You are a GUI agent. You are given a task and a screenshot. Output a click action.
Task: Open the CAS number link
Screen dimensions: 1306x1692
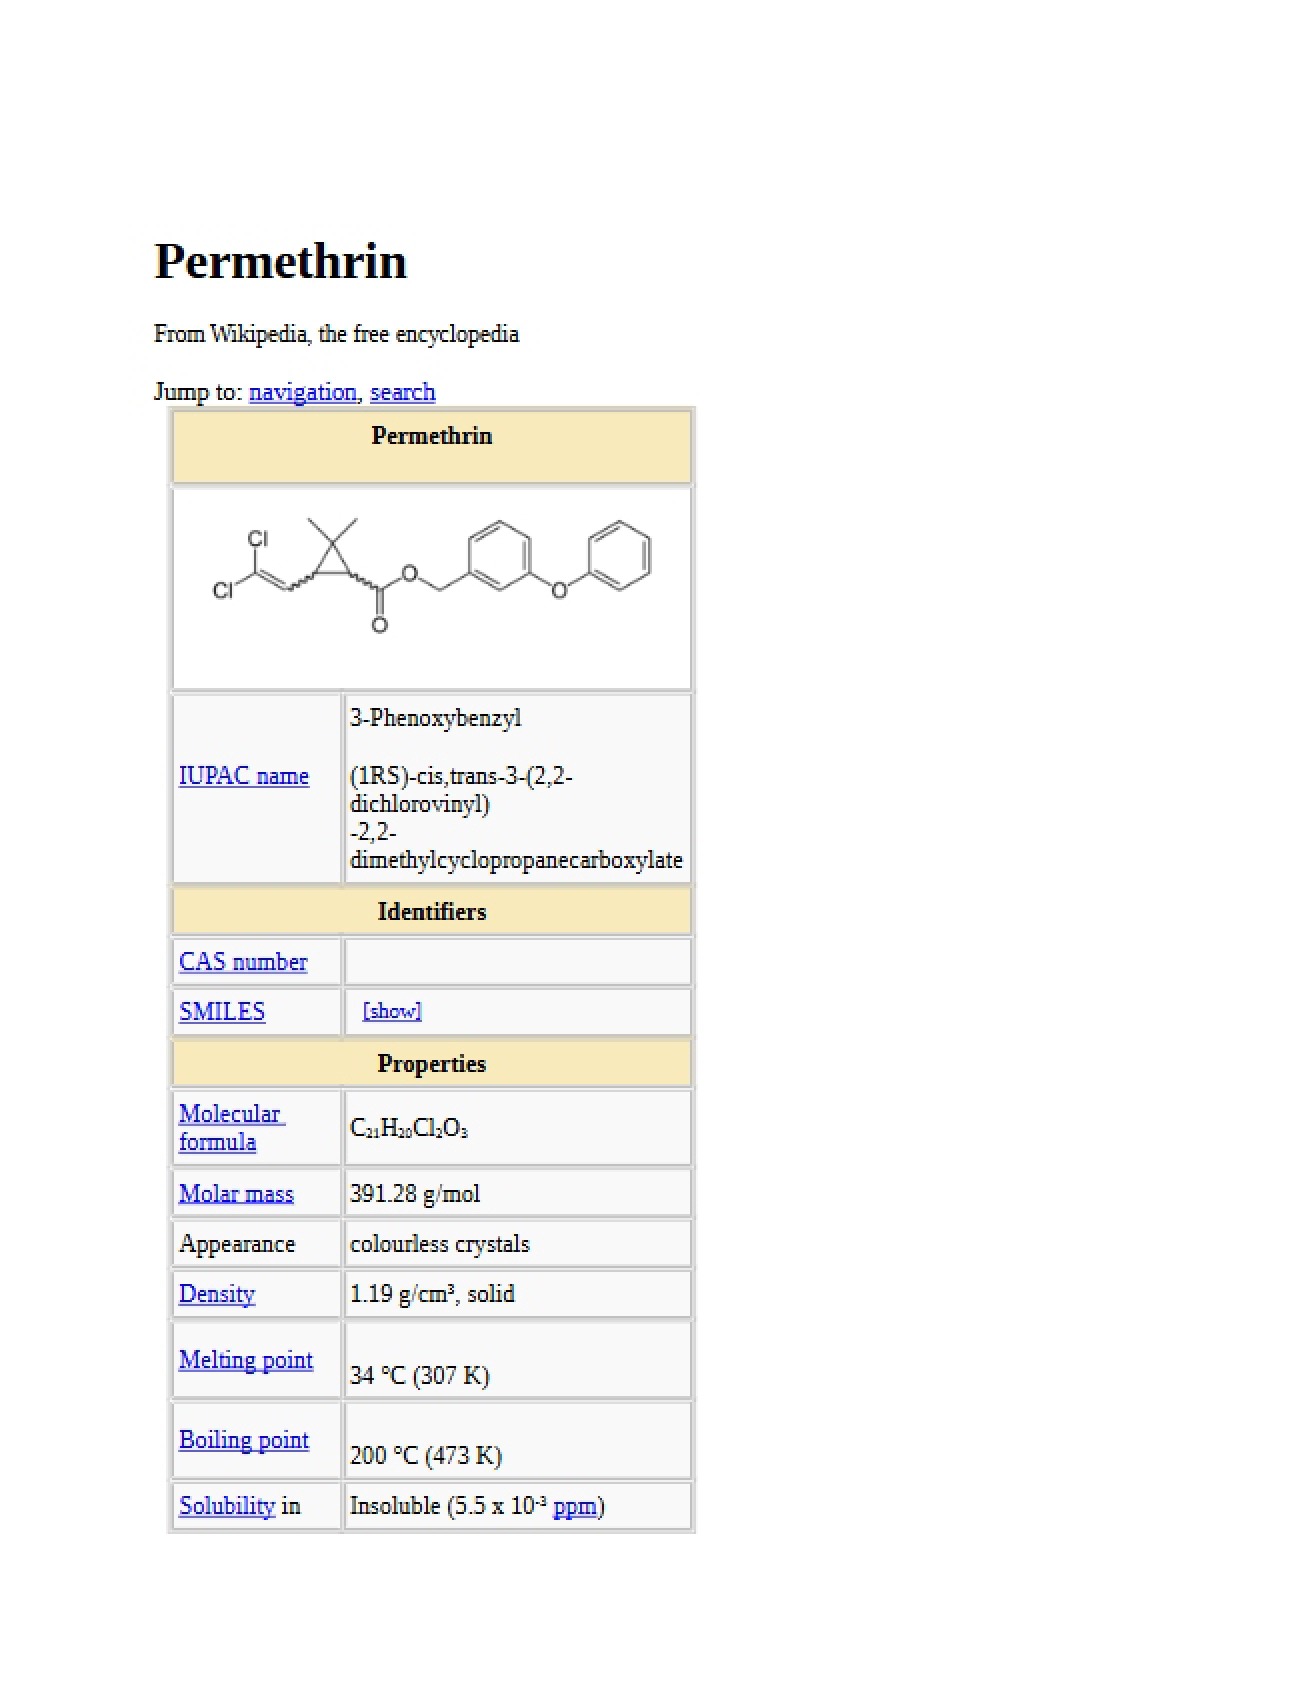point(243,962)
